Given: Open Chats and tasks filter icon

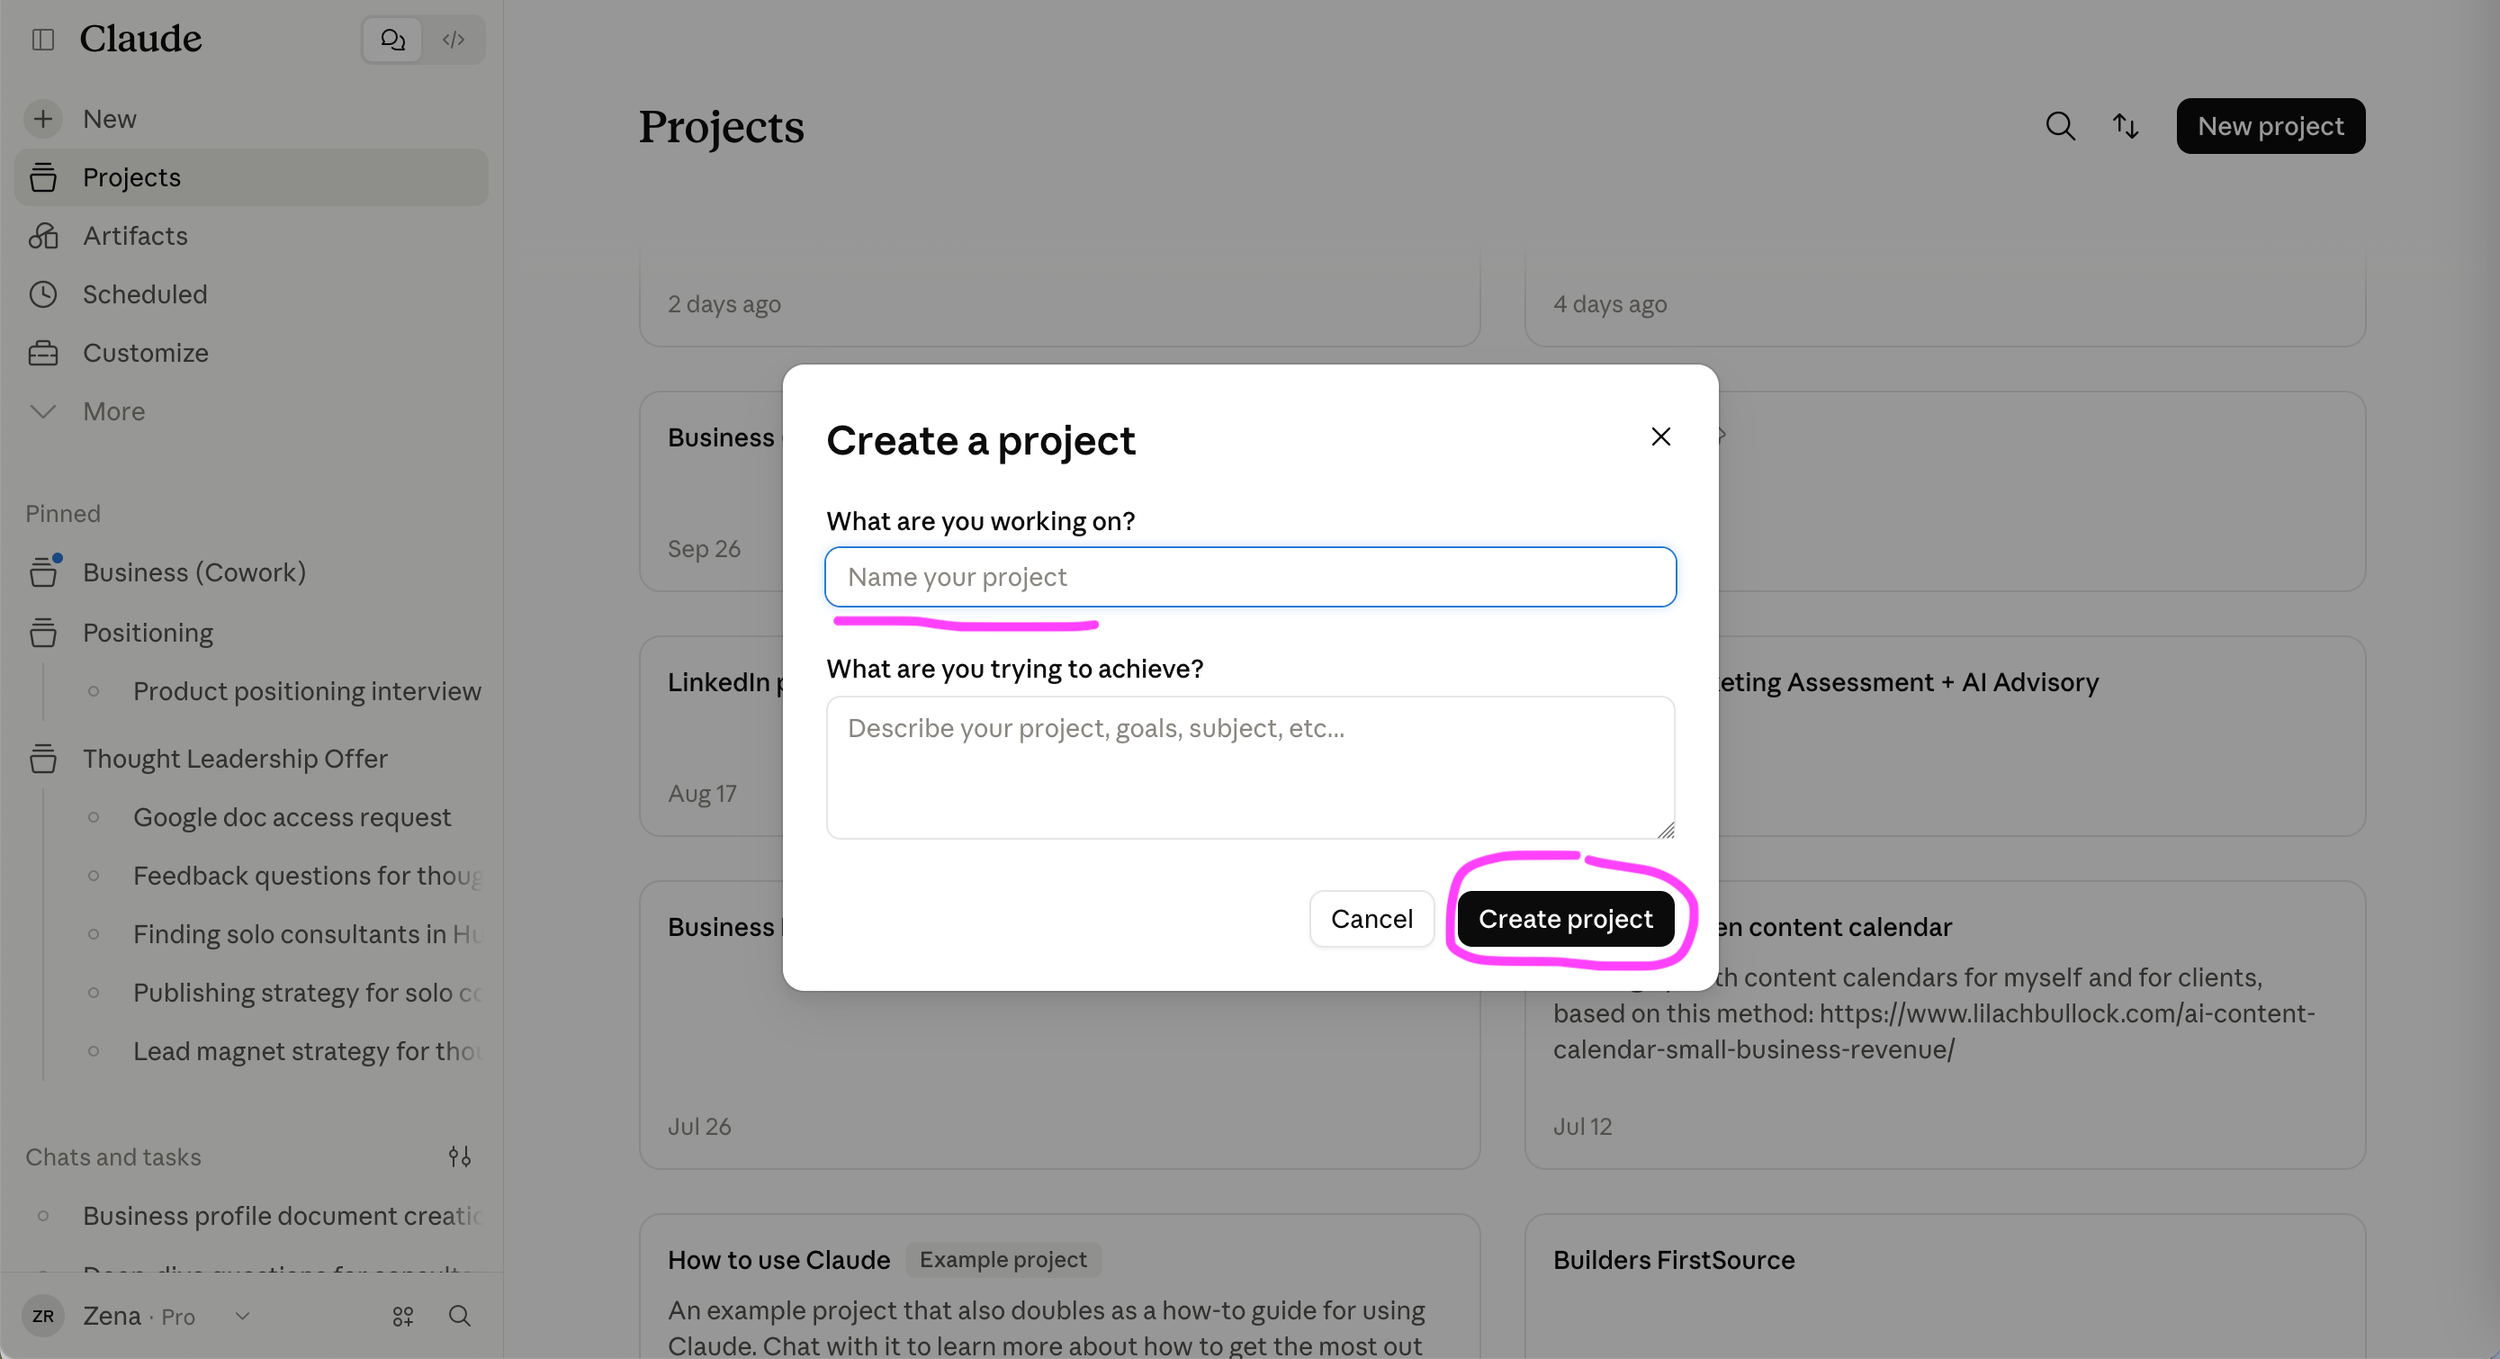Looking at the screenshot, I should point(460,1157).
